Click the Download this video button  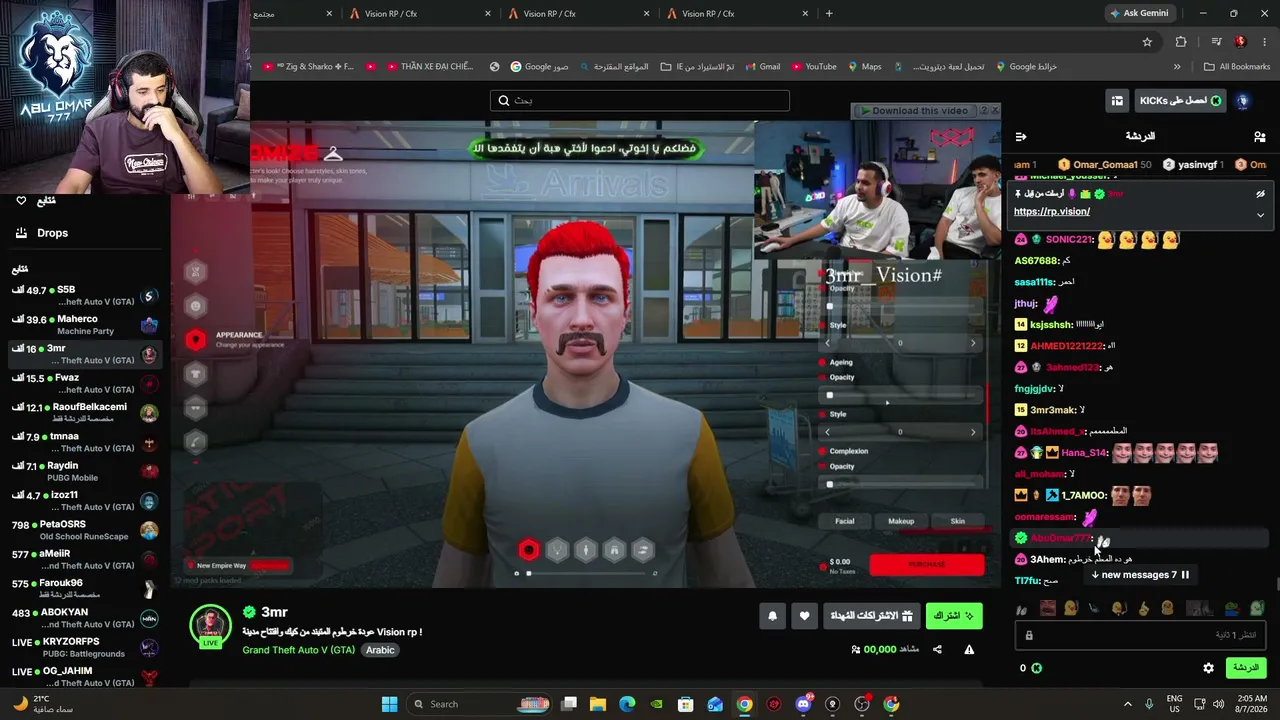pyautogui.click(x=913, y=111)
